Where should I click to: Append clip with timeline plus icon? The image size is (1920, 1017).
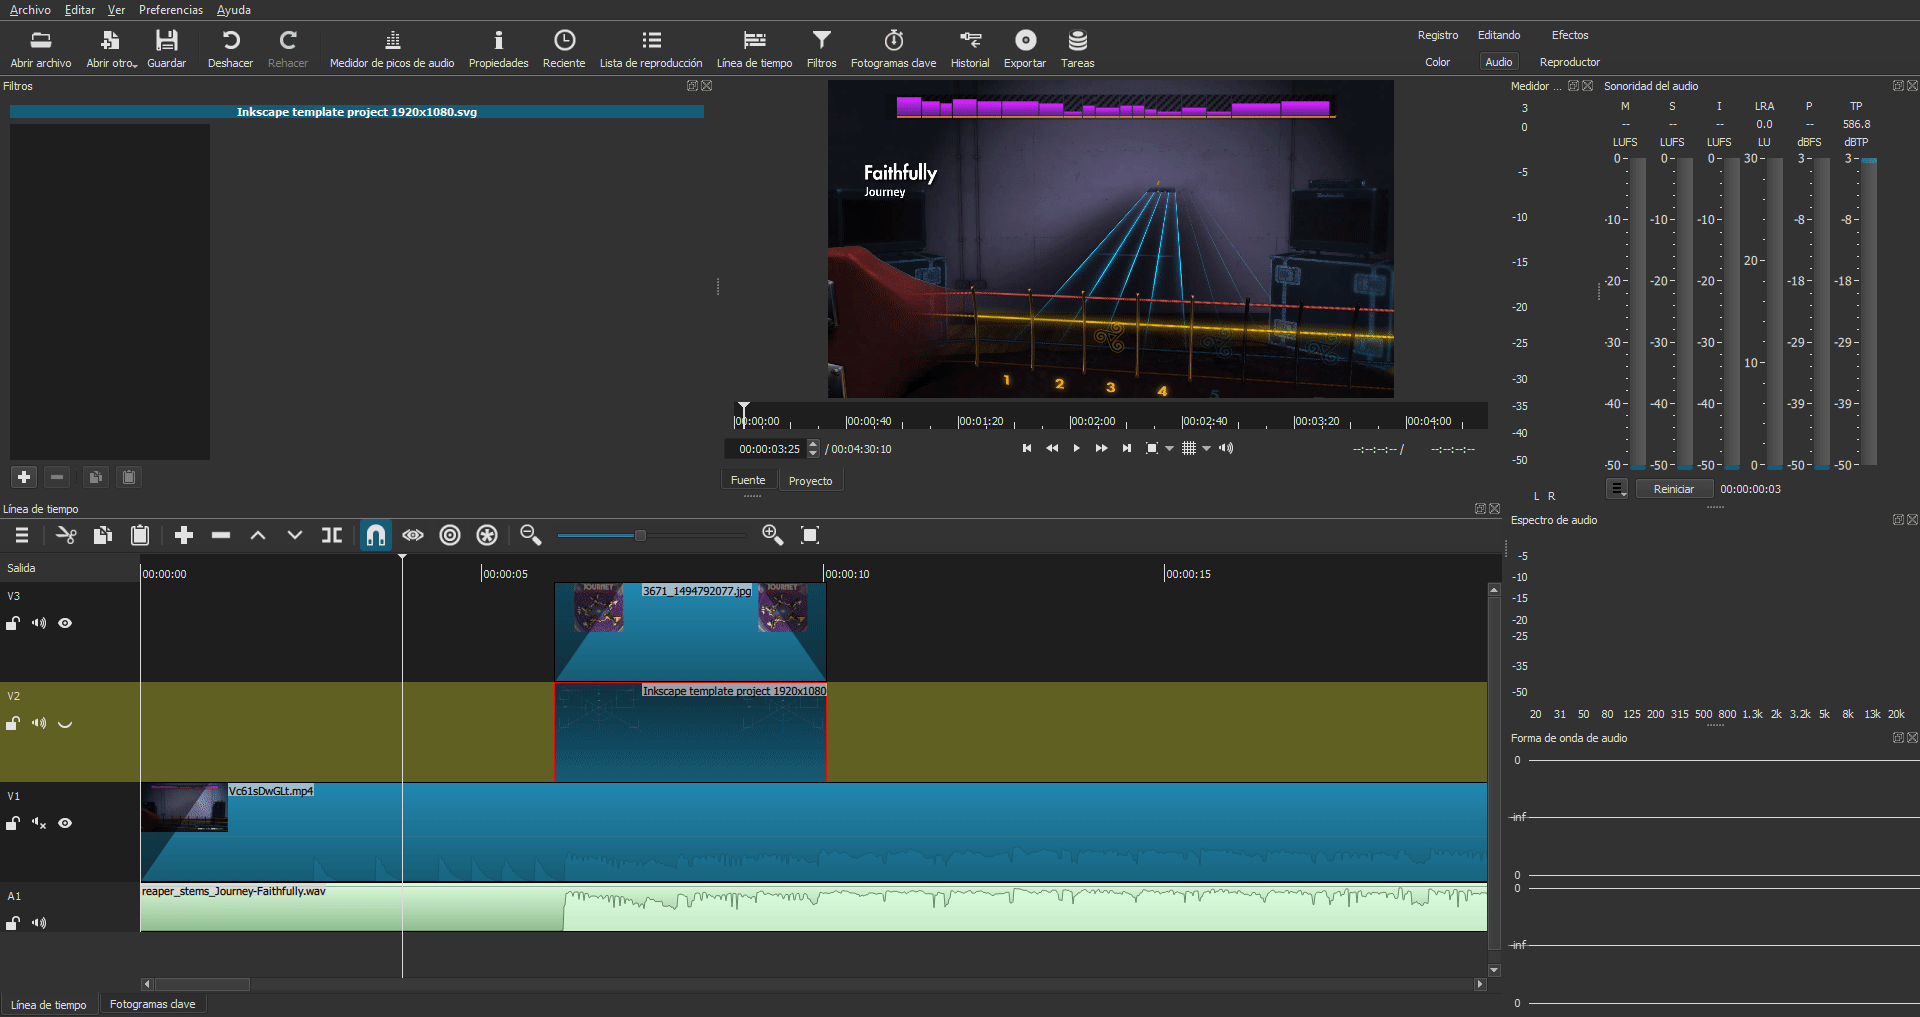(x=183, y=535)
